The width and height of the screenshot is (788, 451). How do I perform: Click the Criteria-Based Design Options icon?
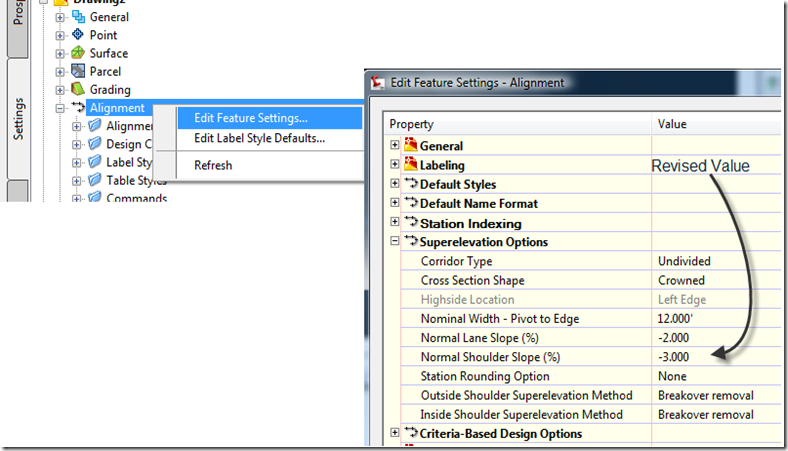pyautogui.click(x=411, y=432)
